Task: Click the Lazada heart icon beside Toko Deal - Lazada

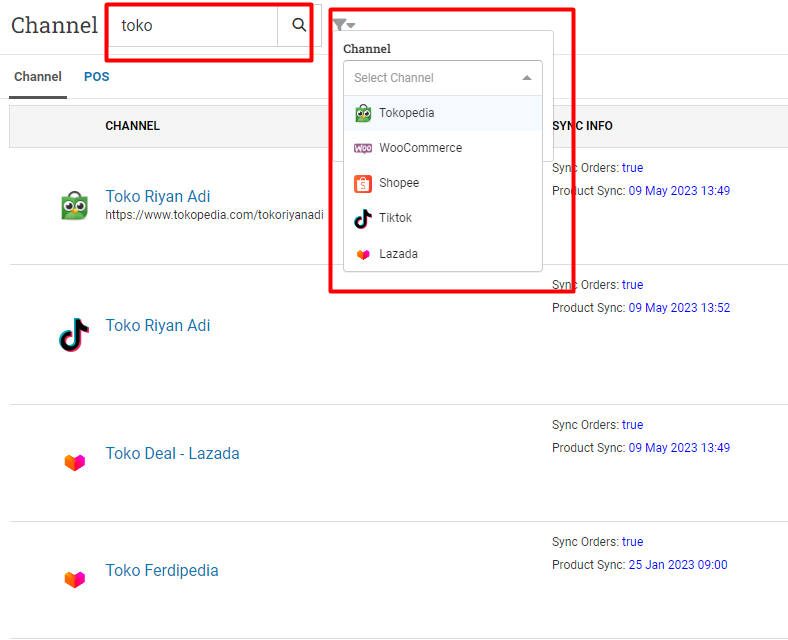Action: pos(75,462)
